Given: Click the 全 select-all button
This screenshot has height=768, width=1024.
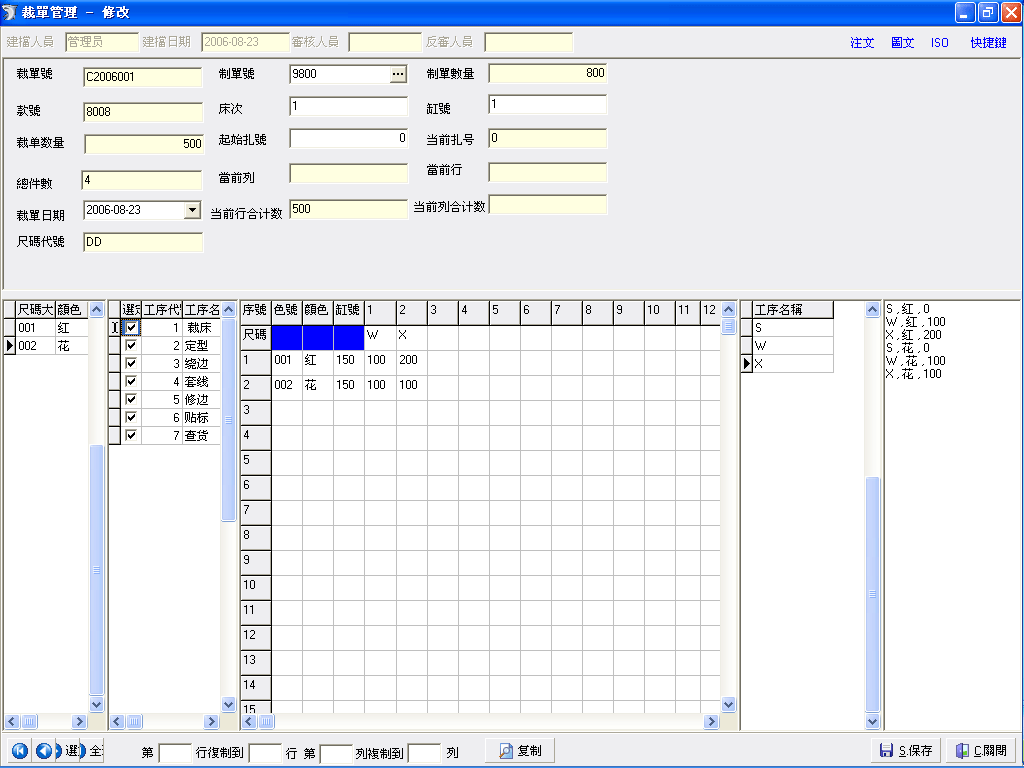Looking at the screenshot, I should click(x=96, y=750).
